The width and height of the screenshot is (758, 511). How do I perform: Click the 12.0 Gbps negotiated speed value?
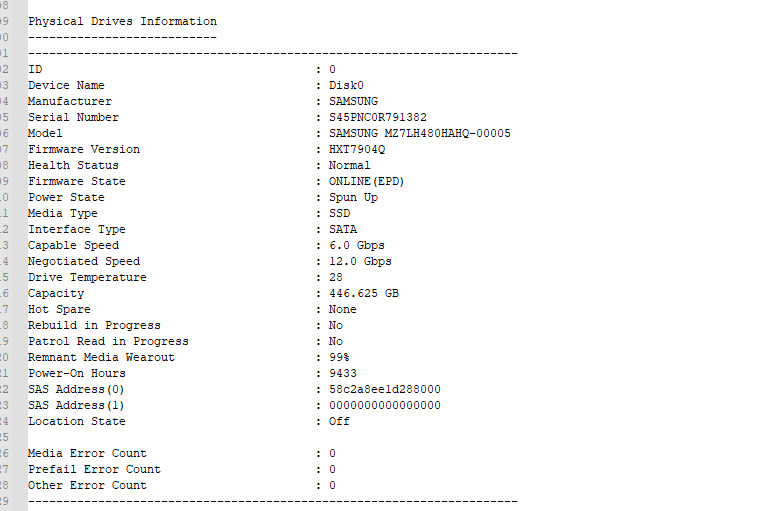[360, 261]
